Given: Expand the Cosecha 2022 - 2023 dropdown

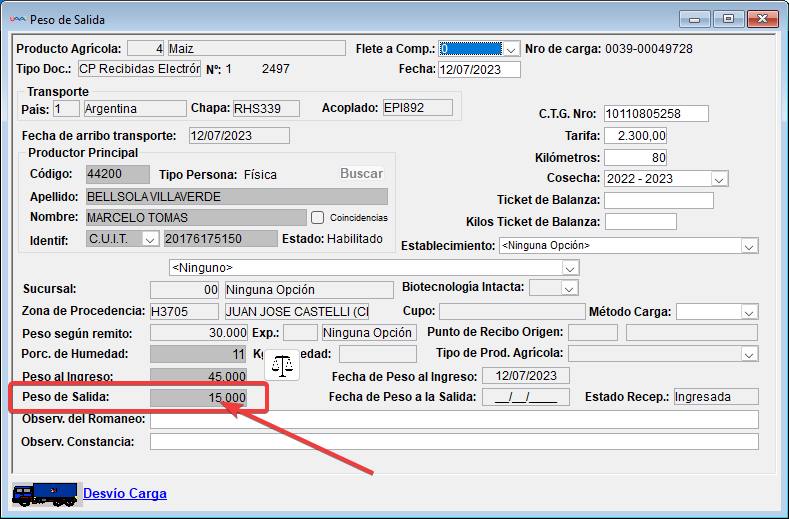Looking at the screenshot, I should tap(719, 178).
